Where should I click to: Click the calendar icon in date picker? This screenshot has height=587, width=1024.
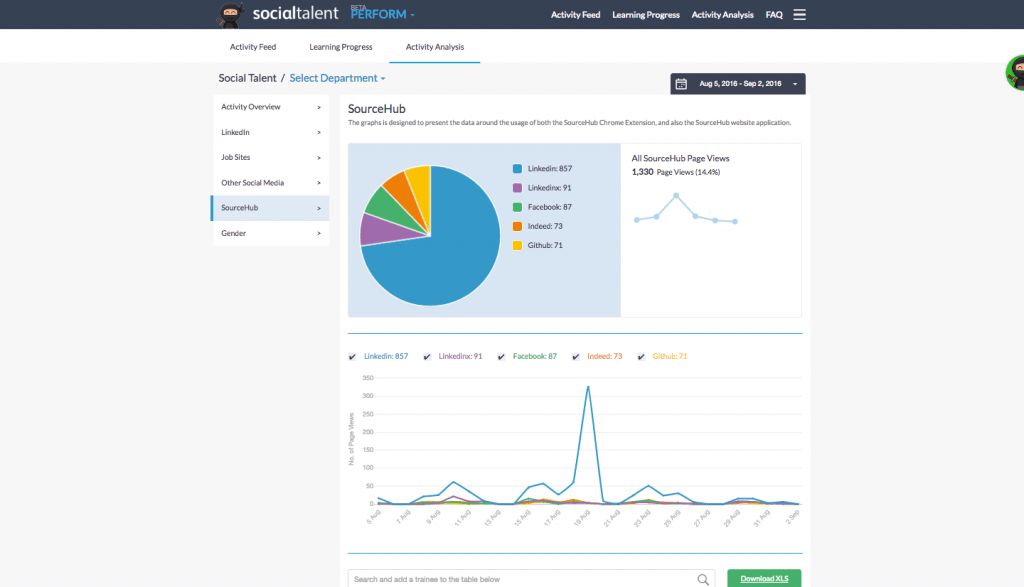(x=681, y=84)
